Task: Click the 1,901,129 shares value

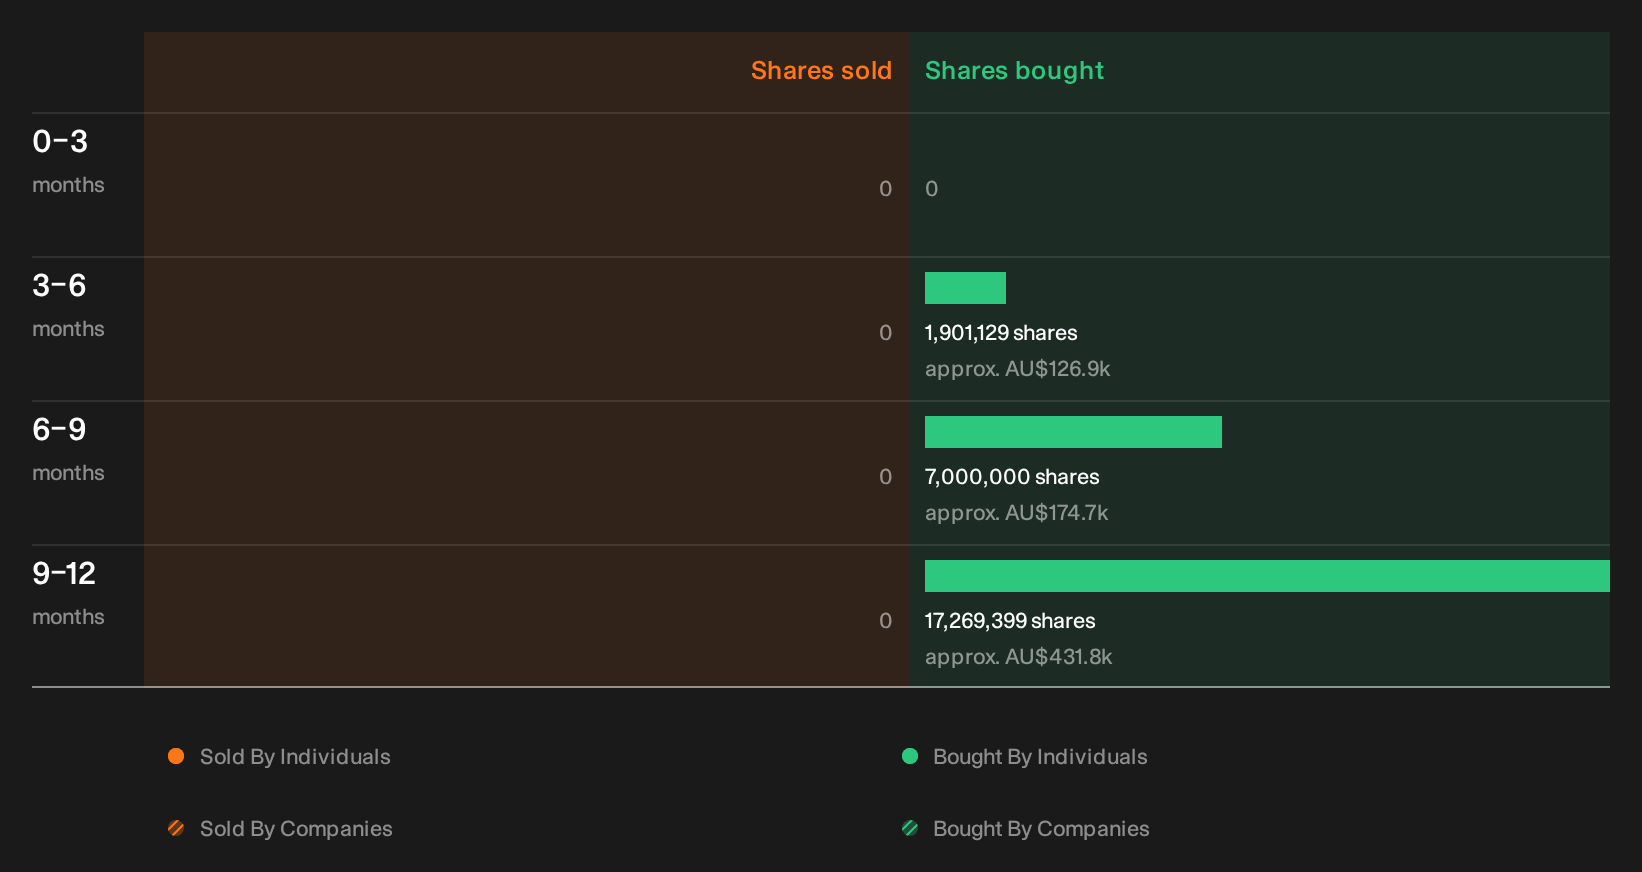Action: [x=1001, y=333]
